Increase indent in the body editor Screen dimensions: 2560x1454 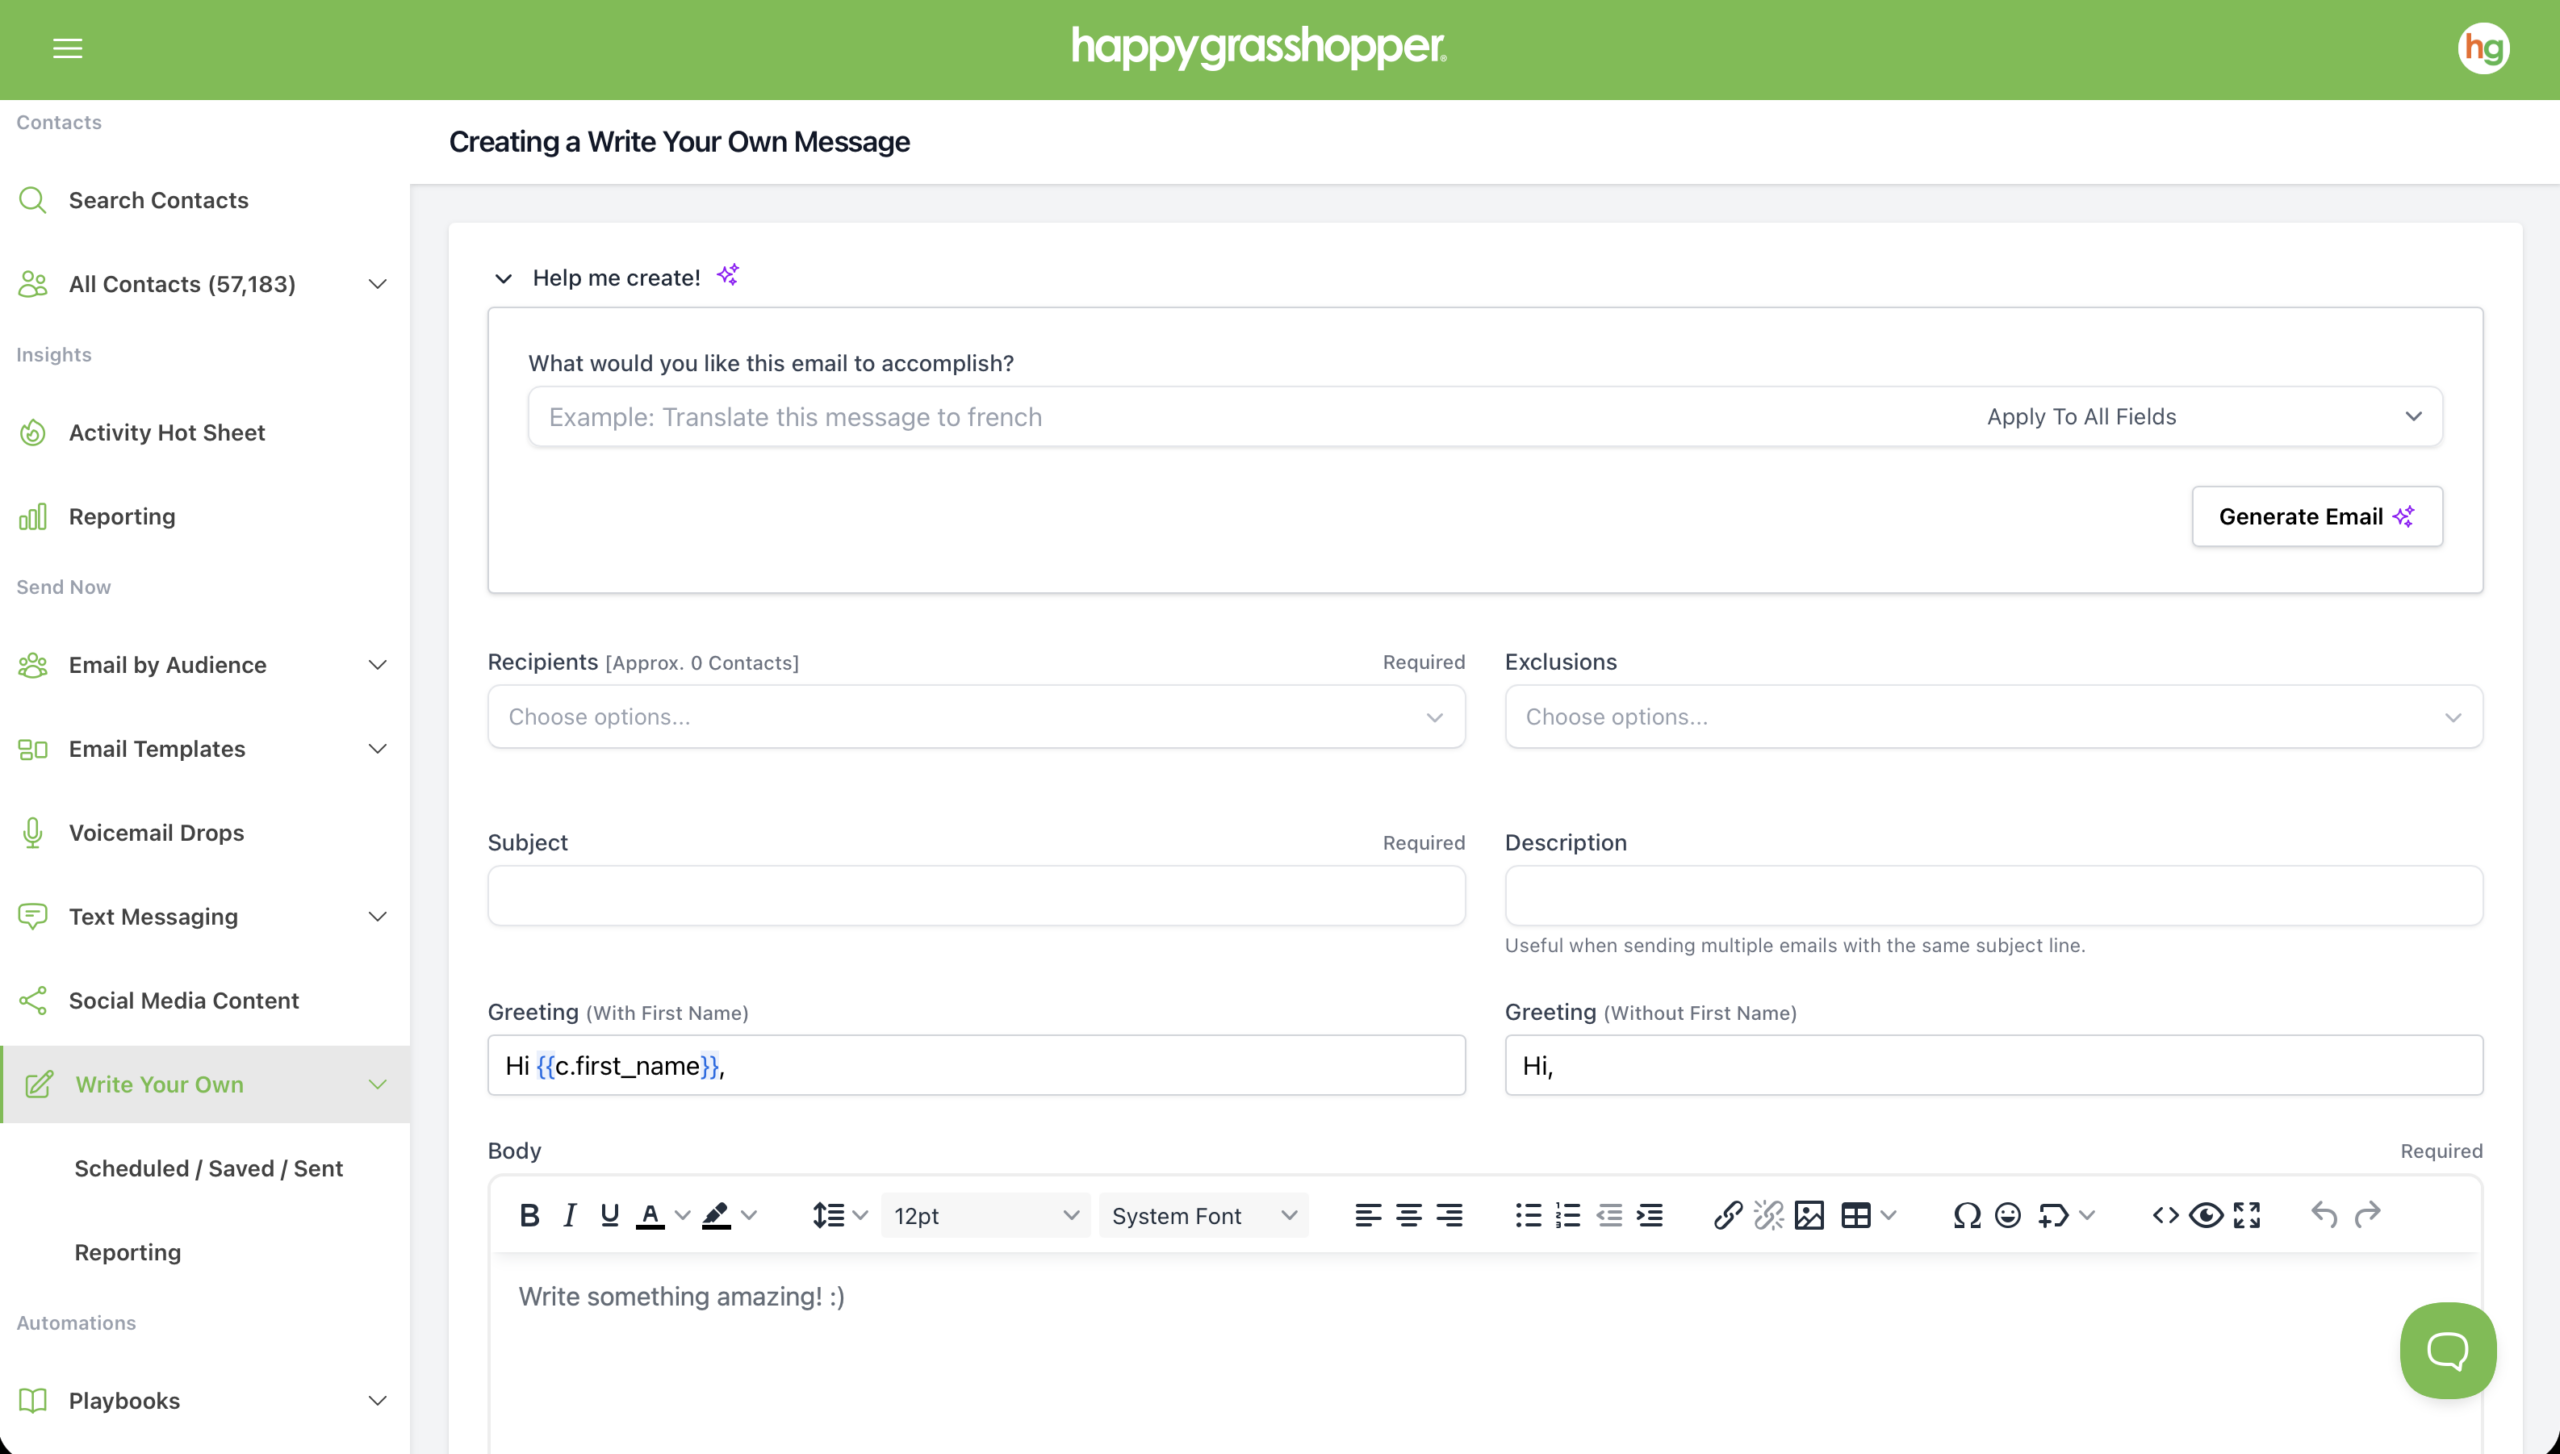point(1650,1215)
